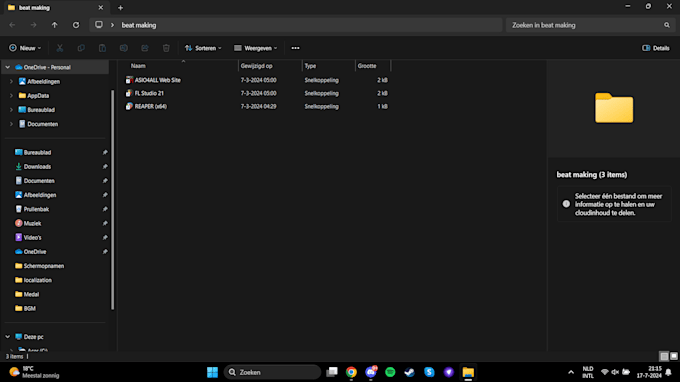Expand Bureaublad node under OneDrive

click(11, 110)
